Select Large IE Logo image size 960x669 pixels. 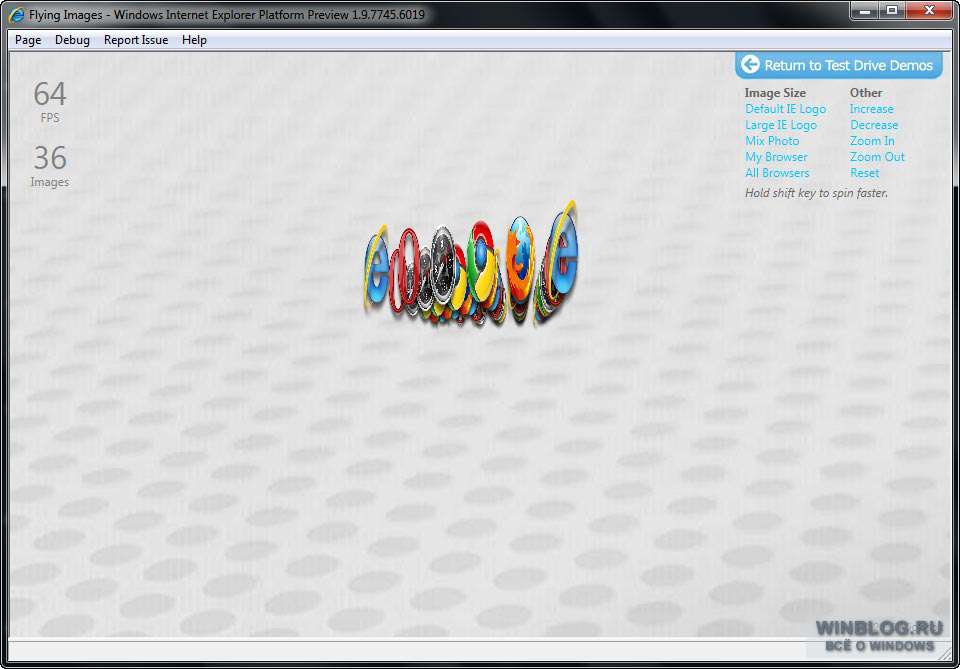click(x=781, y=125)
